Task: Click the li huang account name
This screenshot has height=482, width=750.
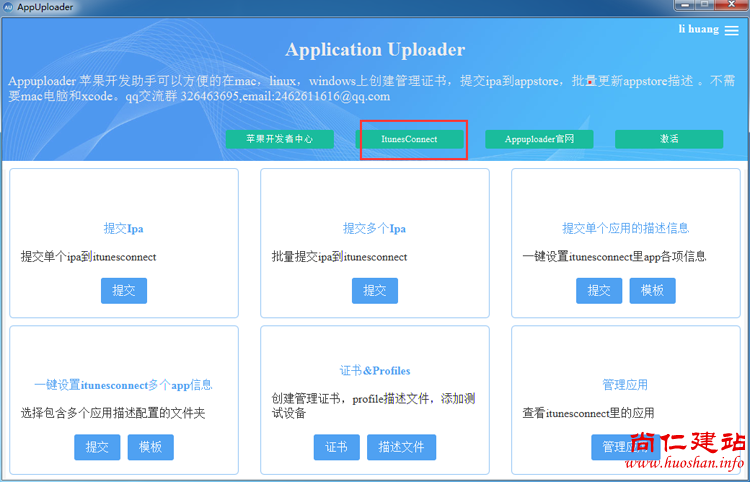Action: click(698, 30)
